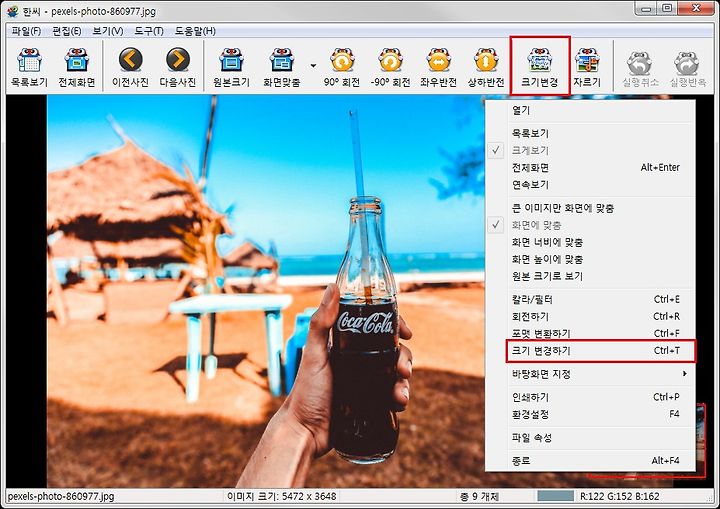
Task: Choose 인쇄하기 Ctrl+P in context menu
Action: coord(590,397)
